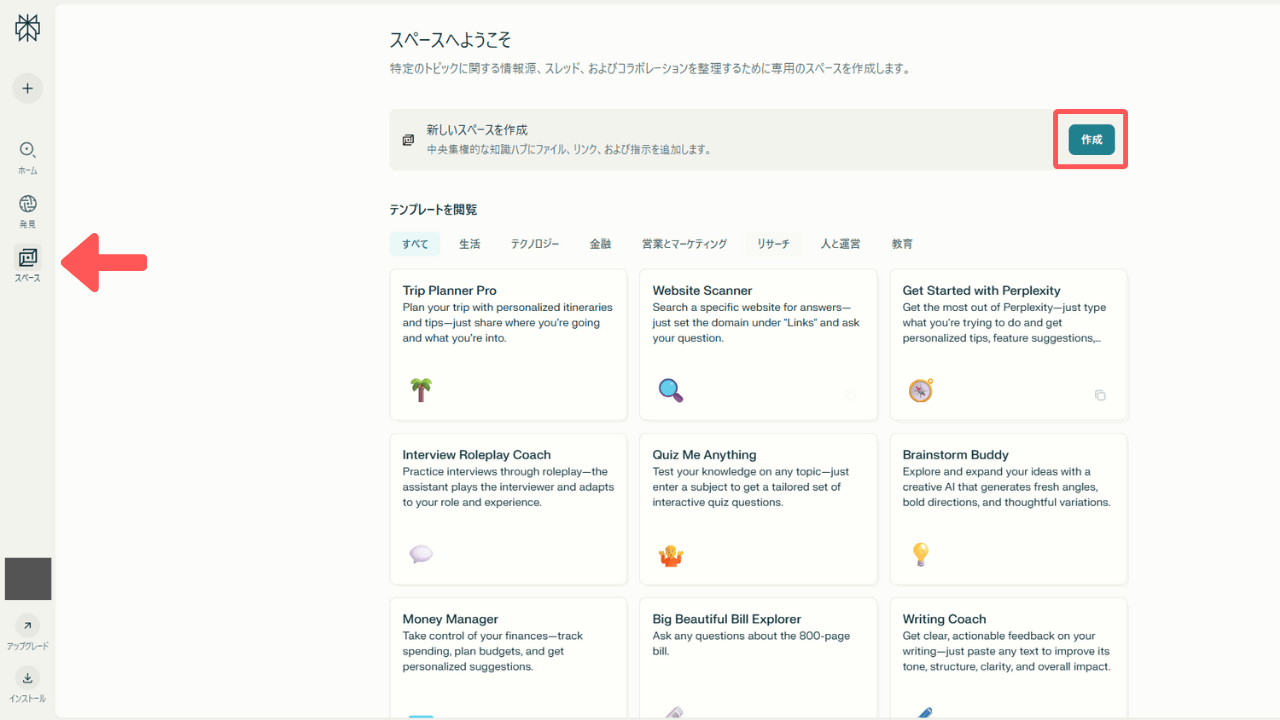Open the Big Beautiful Bill Explorer template title
The height and width of the screenshot is (720, 1280).
coord(727,619)
